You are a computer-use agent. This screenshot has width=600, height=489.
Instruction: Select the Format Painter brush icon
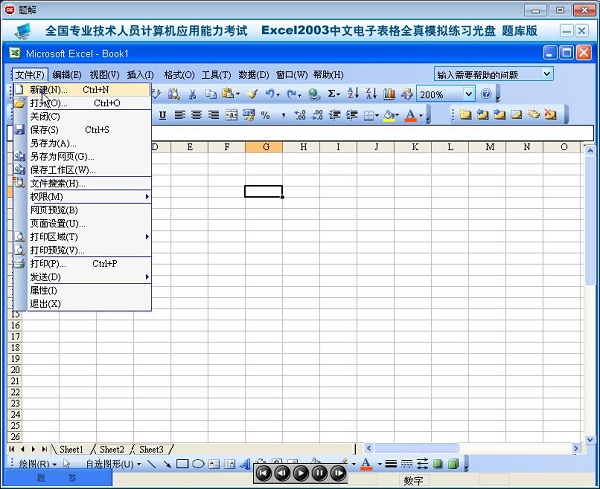pyautogui.click(x=253, y=94)
